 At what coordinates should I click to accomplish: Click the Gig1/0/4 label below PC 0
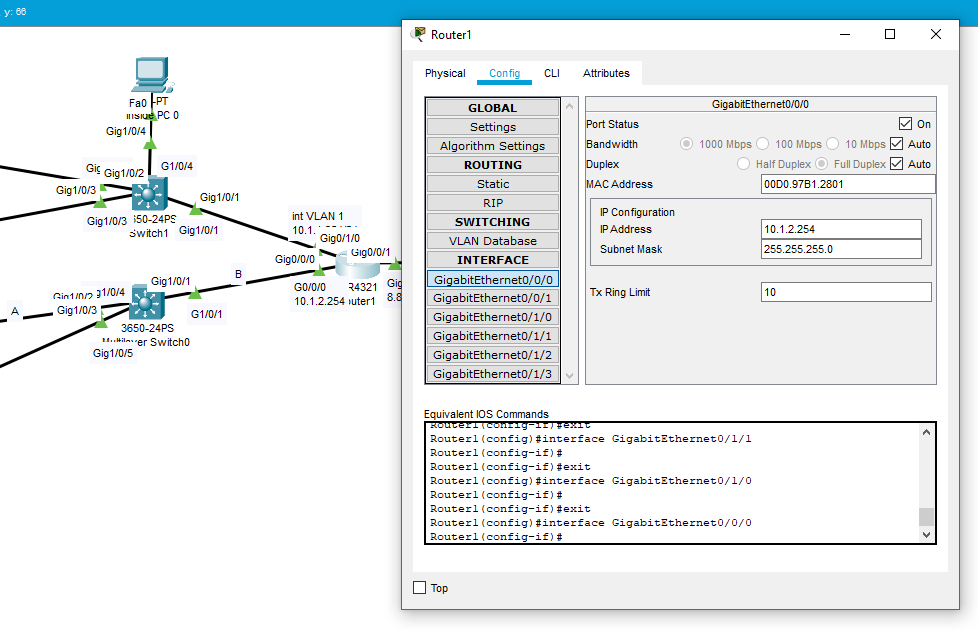pos(125,131)
